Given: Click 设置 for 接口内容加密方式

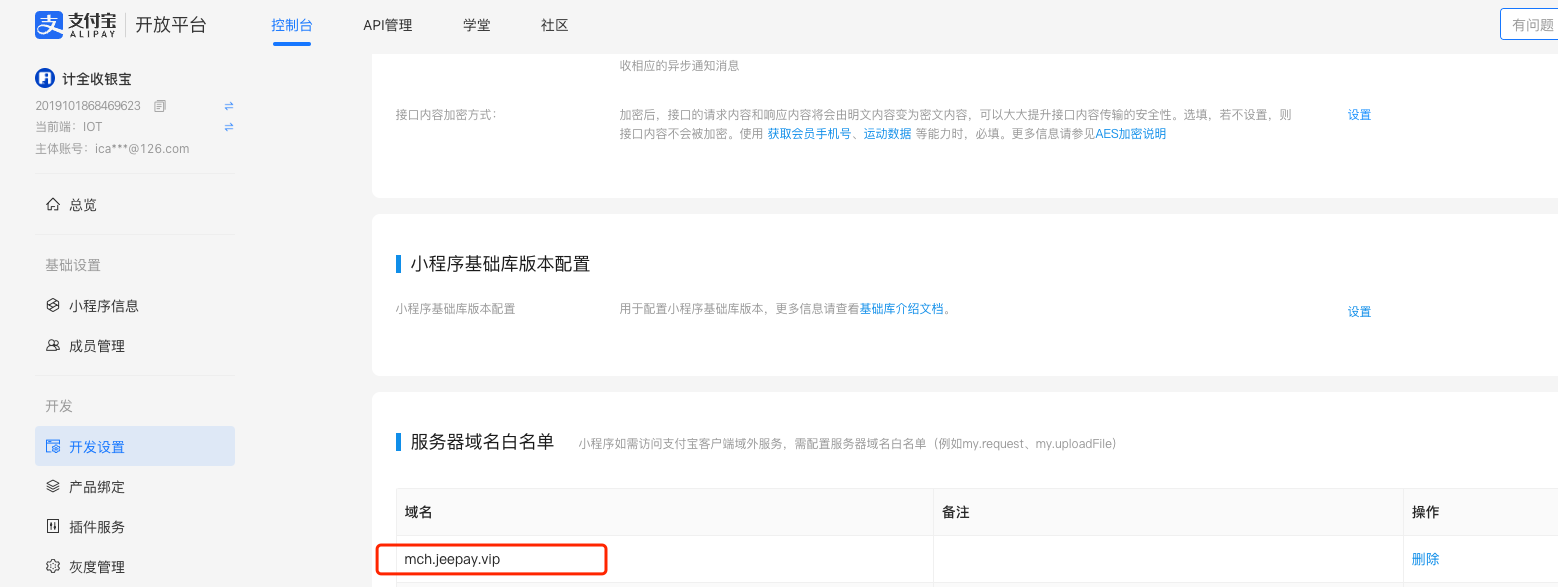Looking at the screenshot, I should click(x=1359, y=115).
